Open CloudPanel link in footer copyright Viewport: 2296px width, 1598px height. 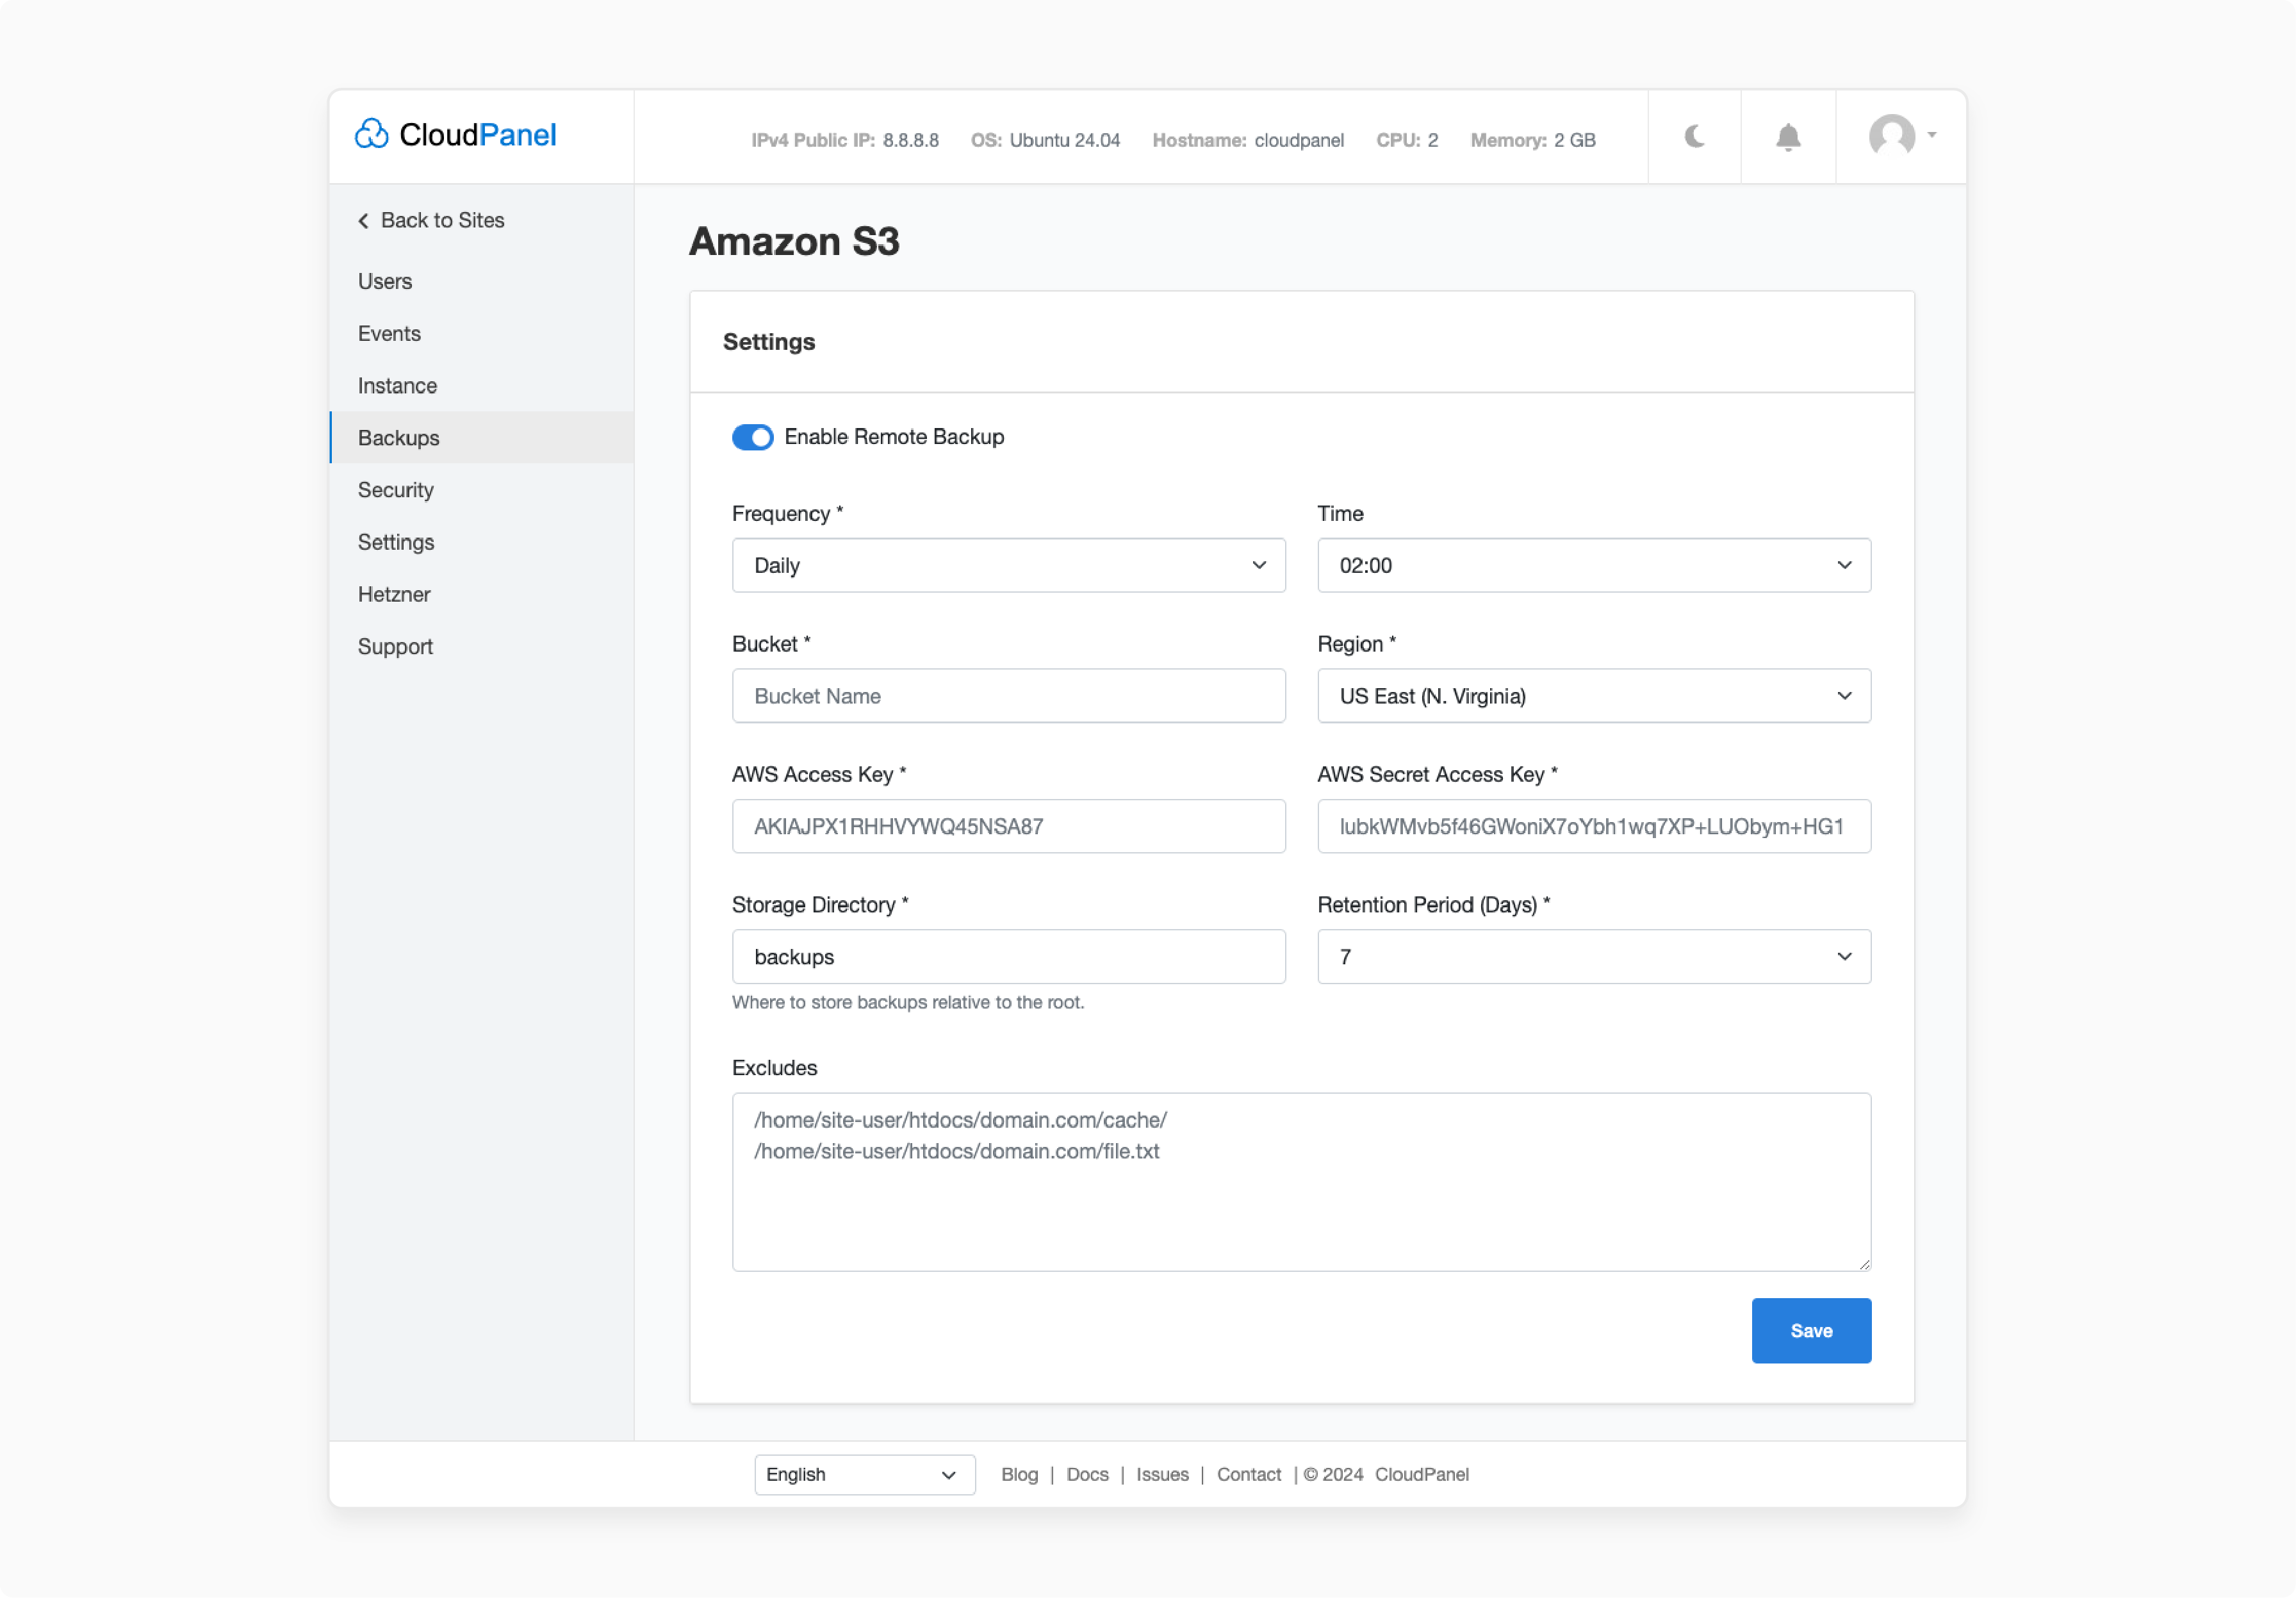pos(1421,1475)
